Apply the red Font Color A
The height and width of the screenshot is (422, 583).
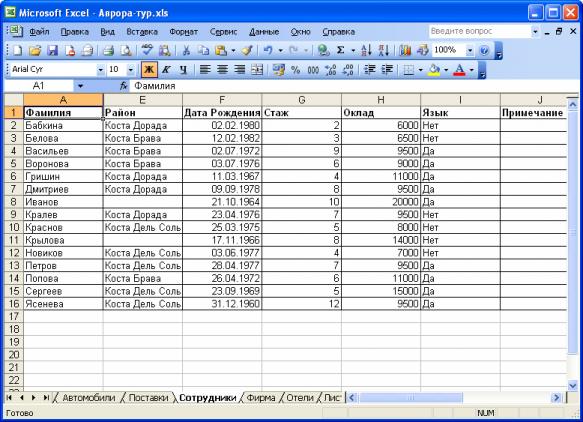(460, 70)
